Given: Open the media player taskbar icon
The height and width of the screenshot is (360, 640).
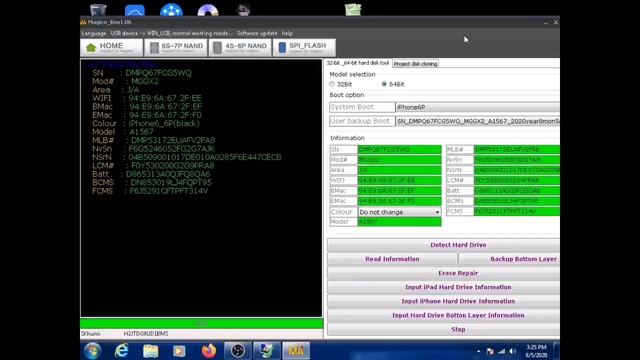Looking at the screenshot, I should pos(179,351).
